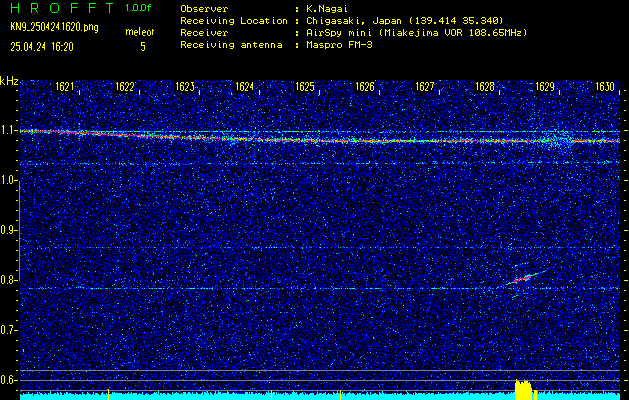The width and height of the screenshot is (629, 400).
Task: Click the meteor count label
Action: point(140,32)
